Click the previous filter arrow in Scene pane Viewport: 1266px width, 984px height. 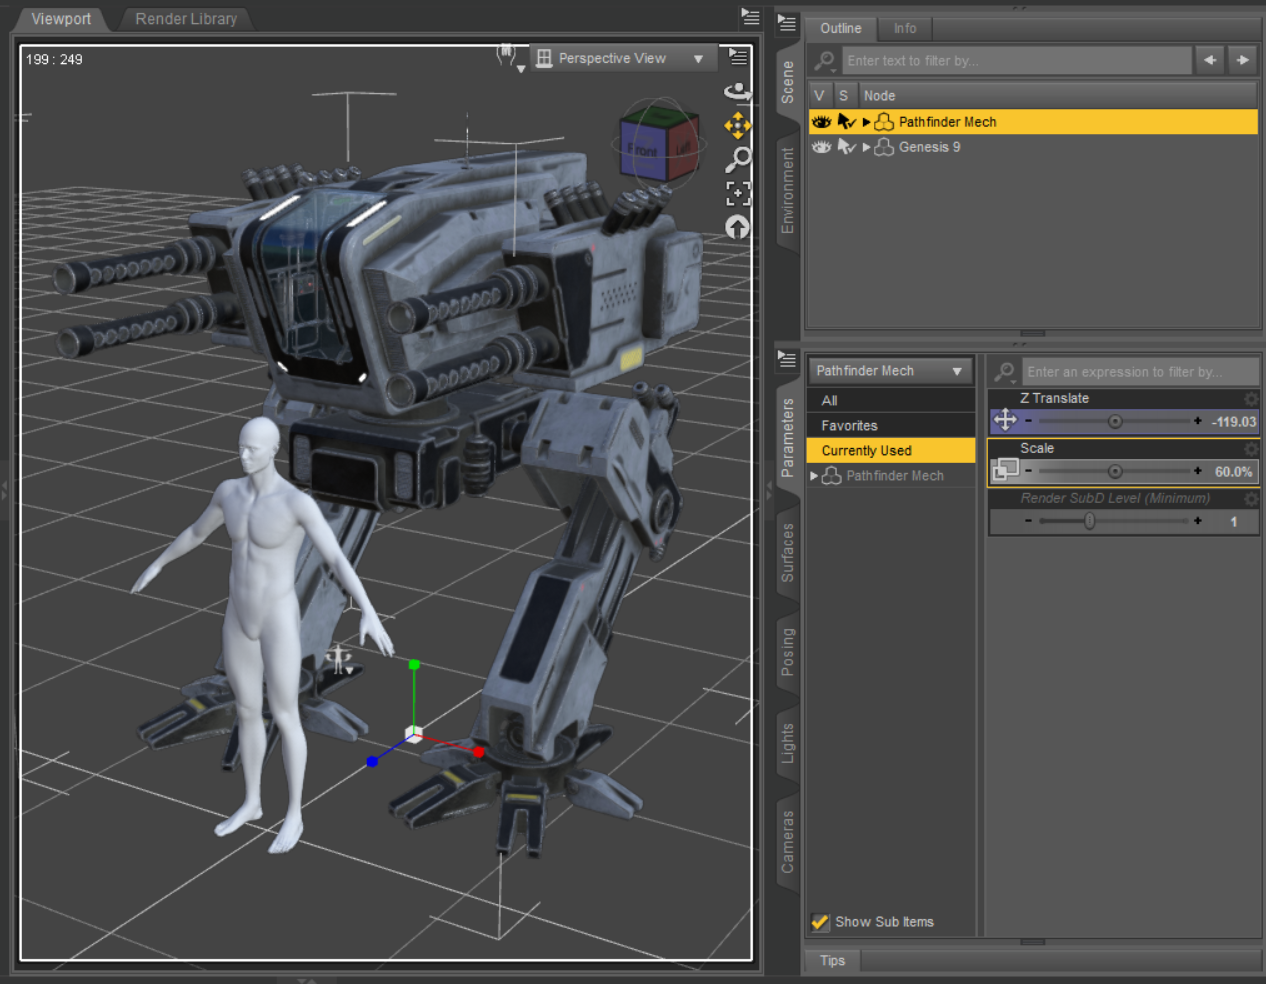(x=1210, y=60)
